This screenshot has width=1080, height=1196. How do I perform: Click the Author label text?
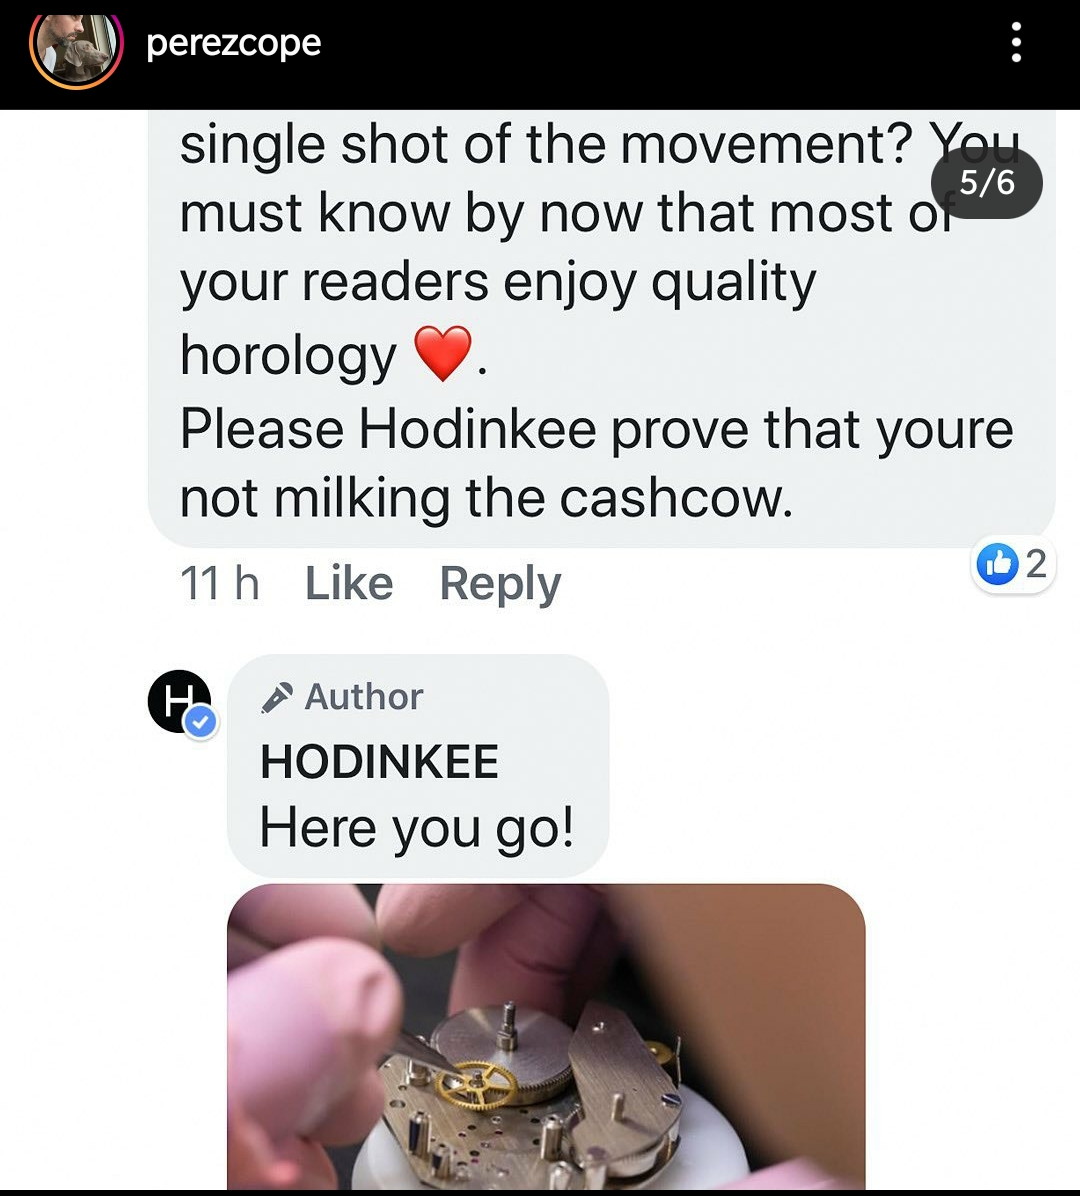coord(364,696)
